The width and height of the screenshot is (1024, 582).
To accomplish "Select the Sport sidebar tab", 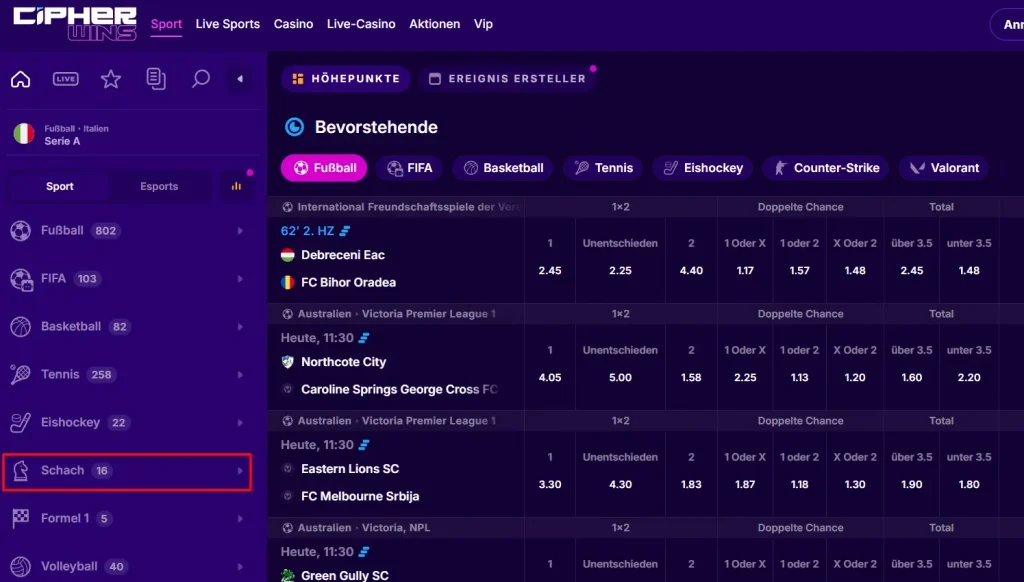I will point(59,186).
